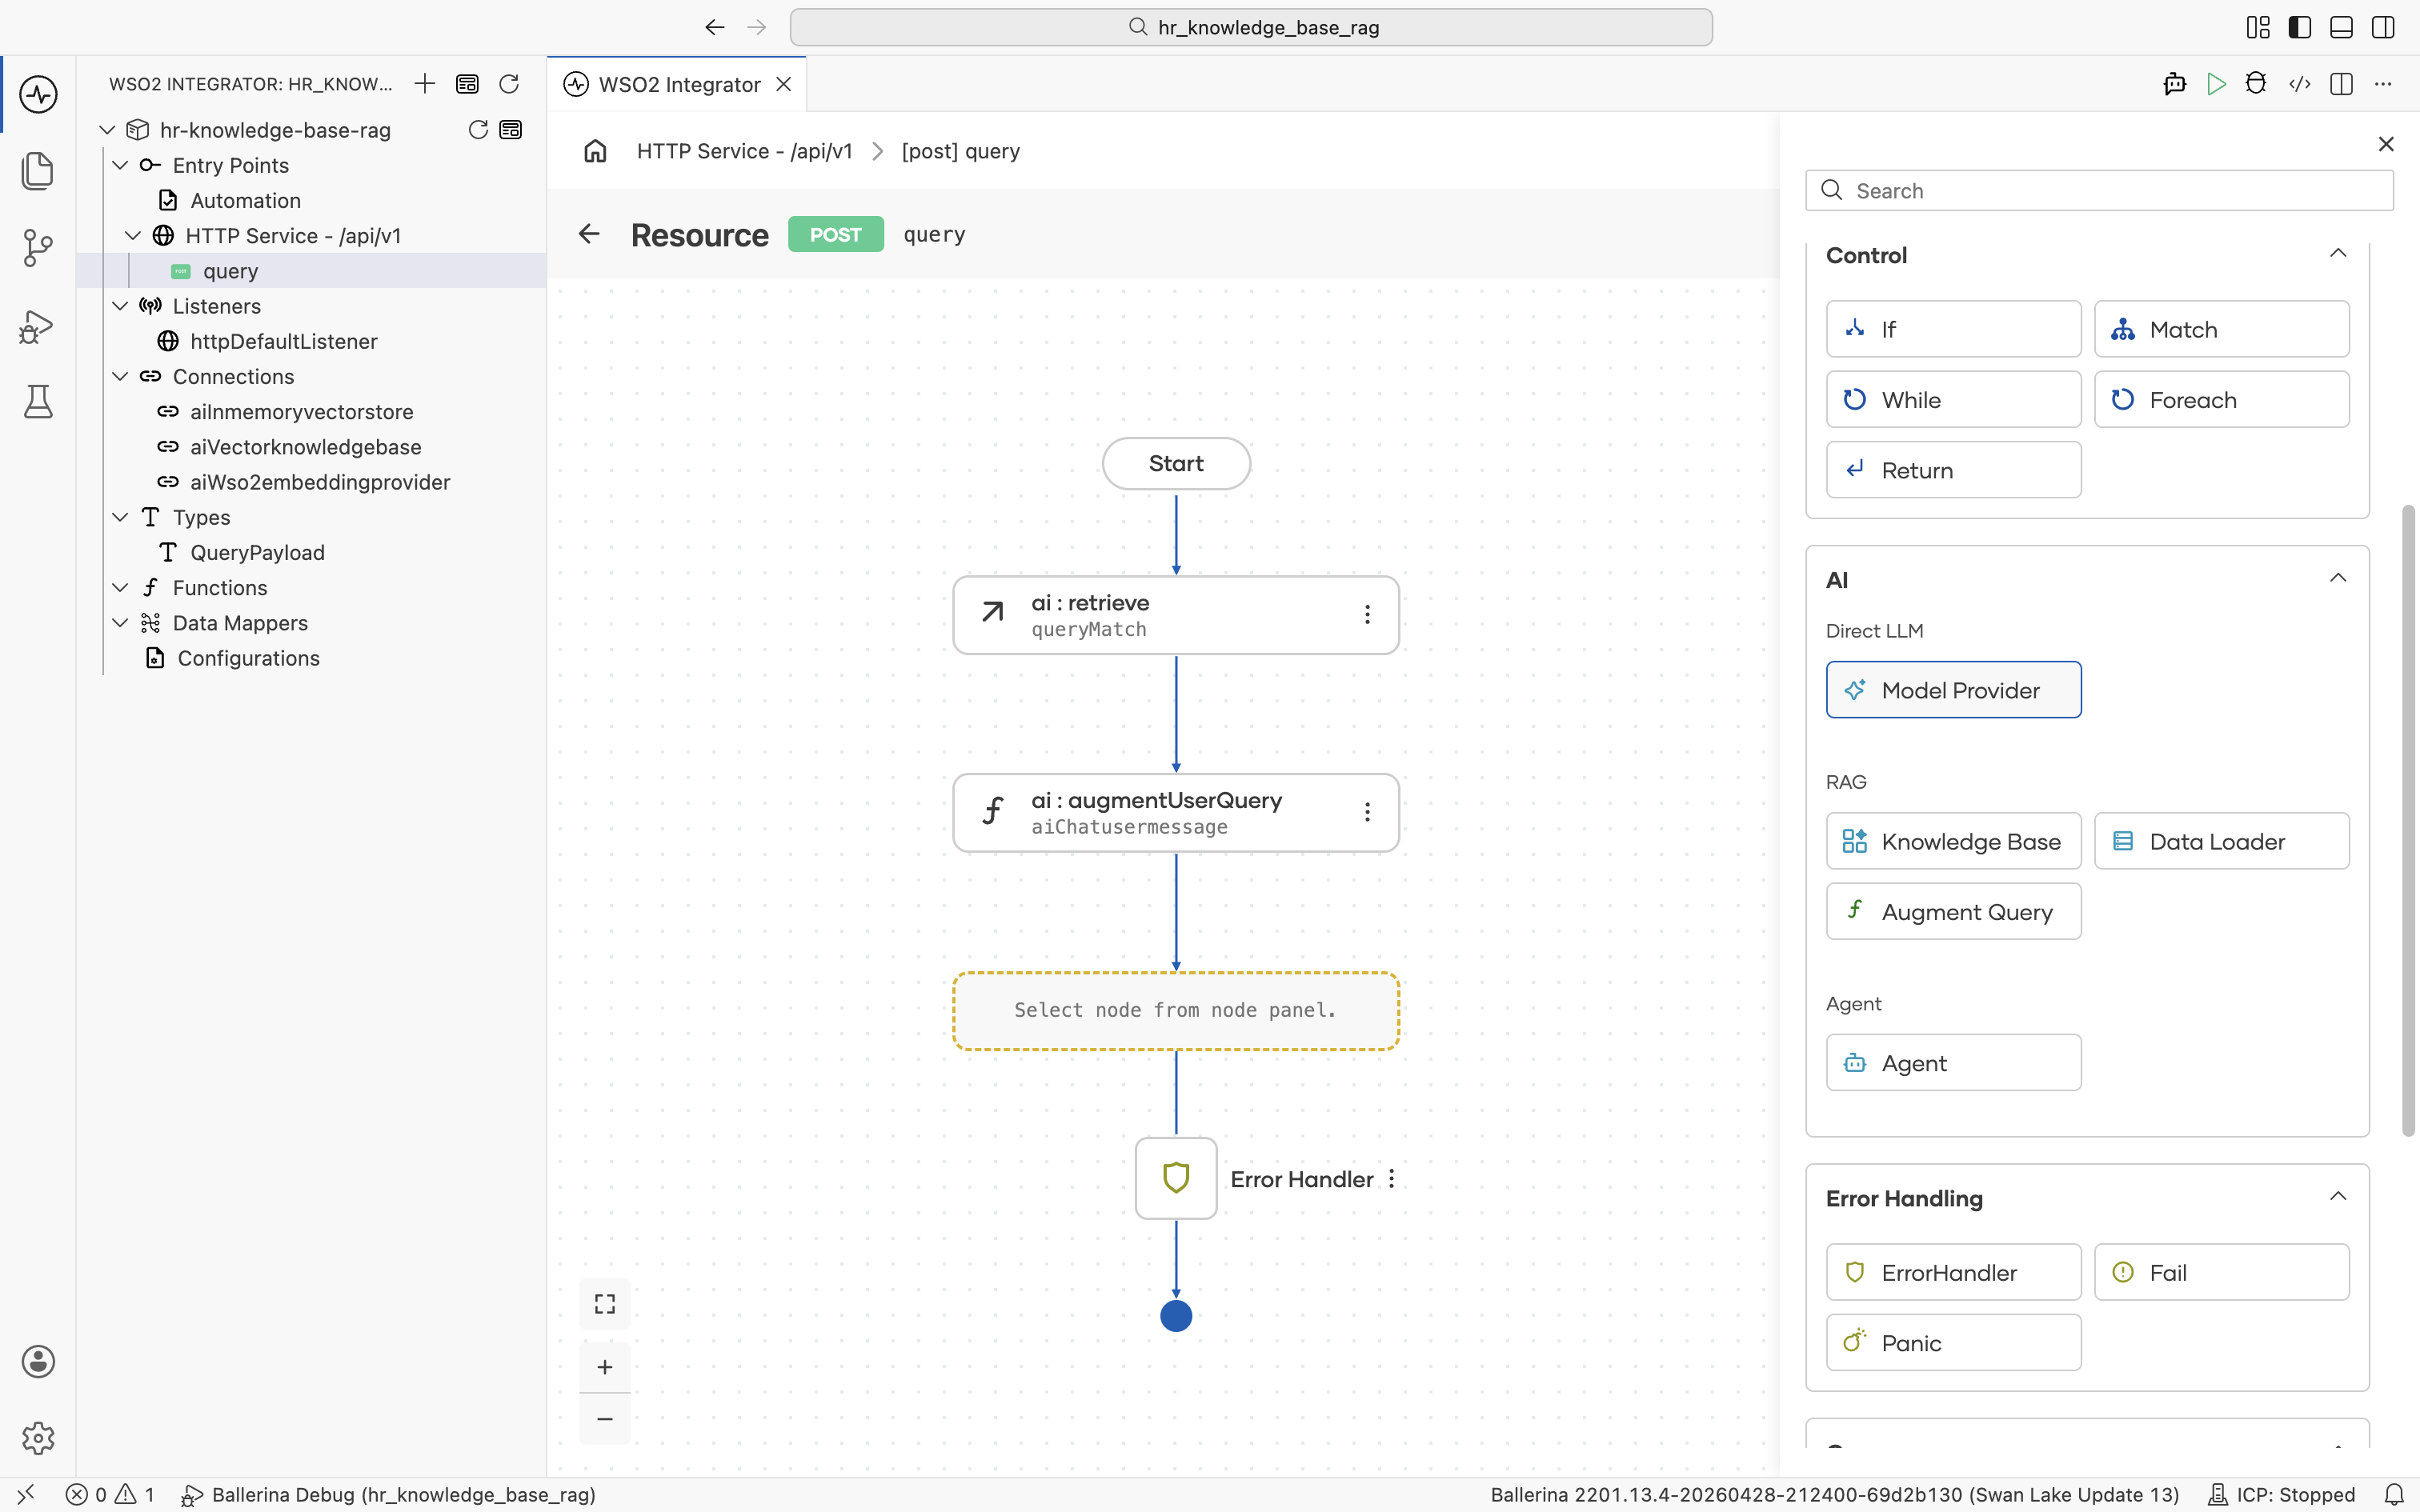2420x1512 pixels.
Task: Toggle the bottom panel in title bar
Action: [2341, 27]
